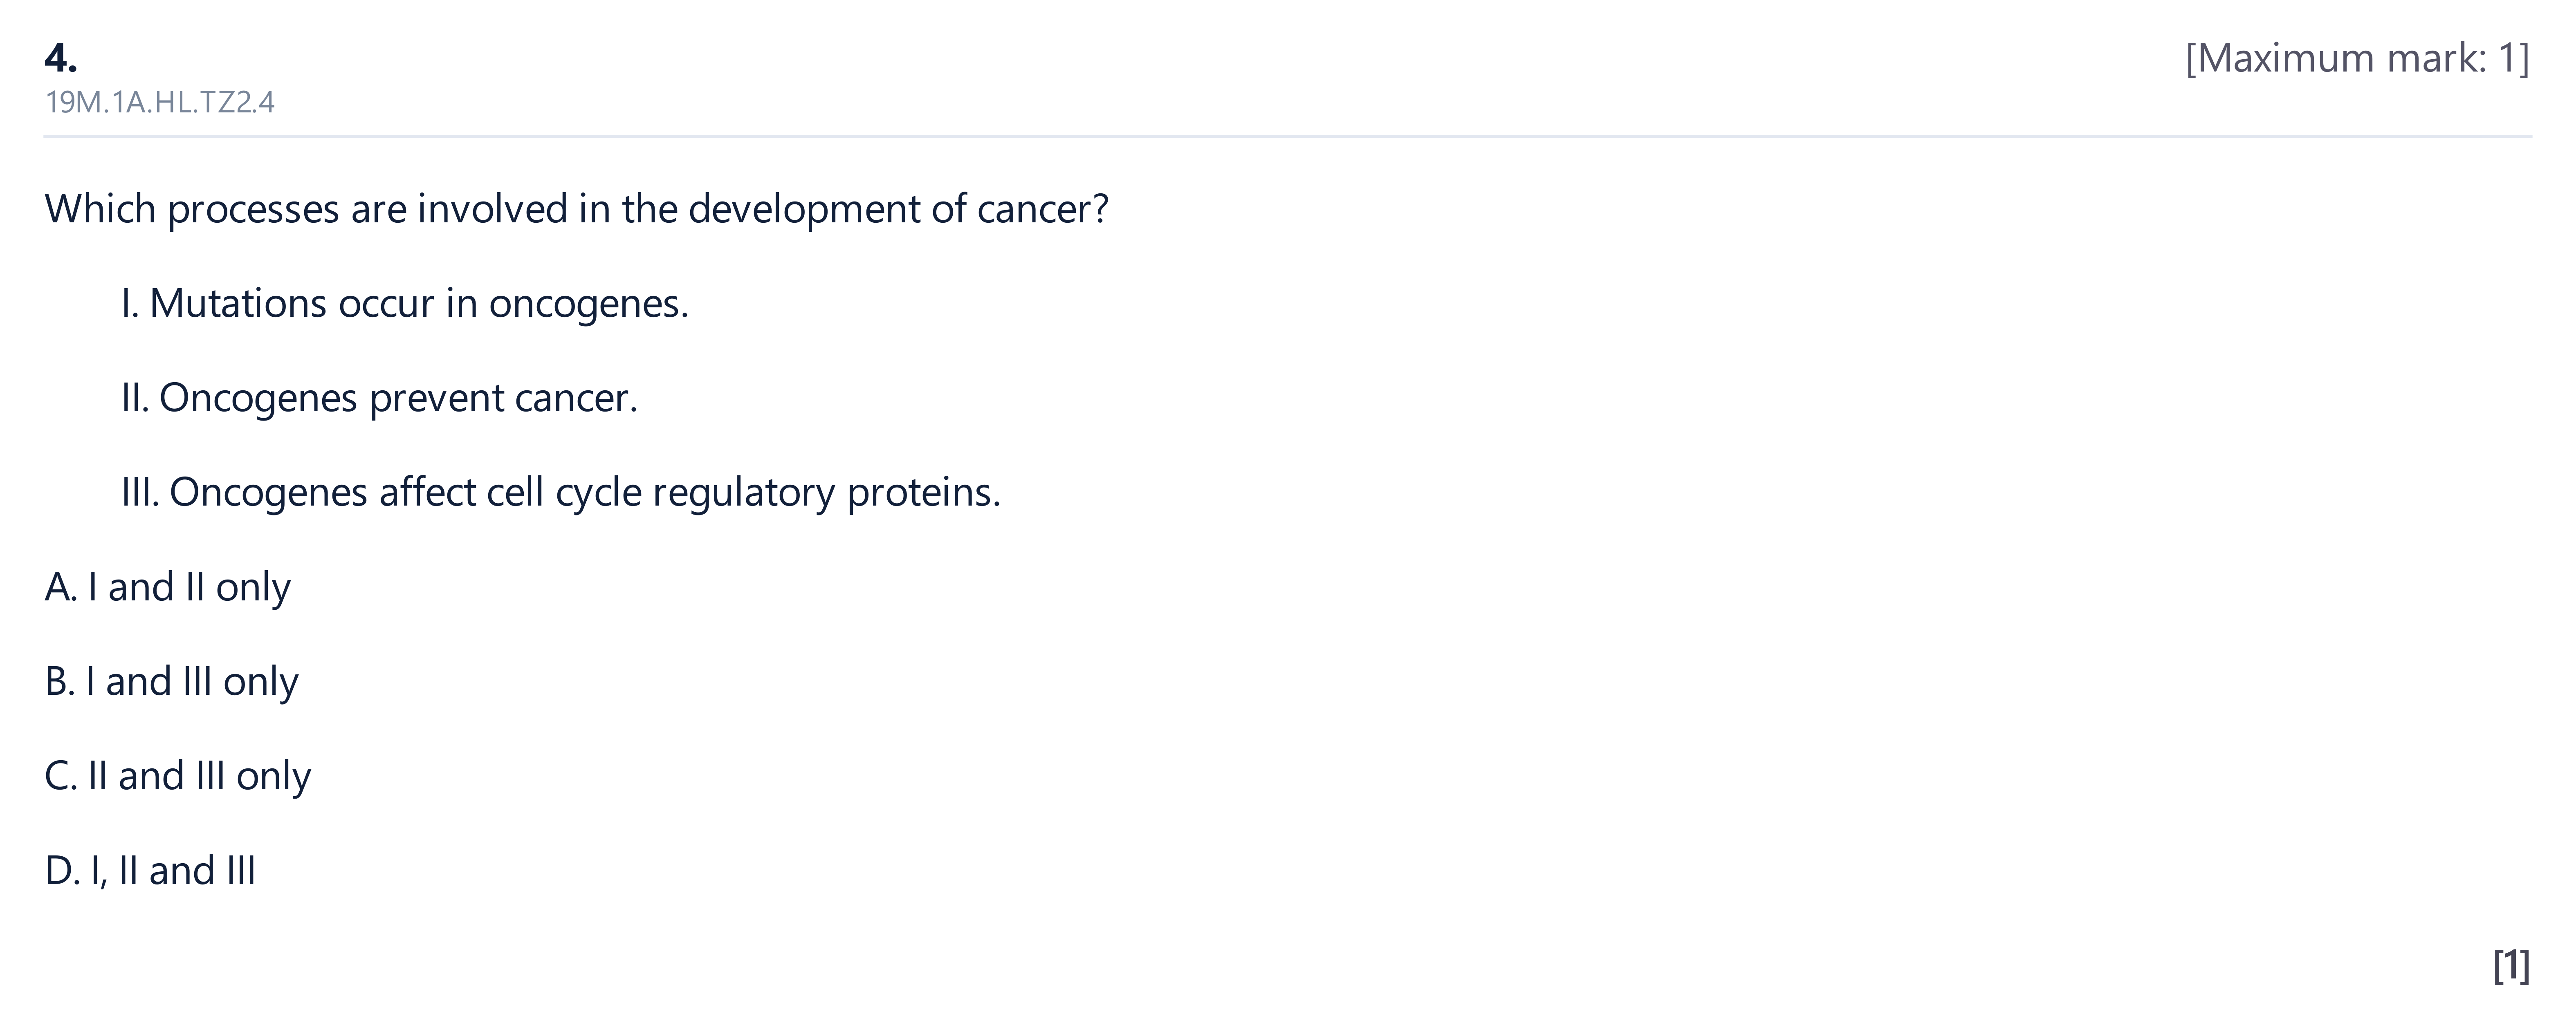Pick answer C, II and III only

tap(177, 776)
